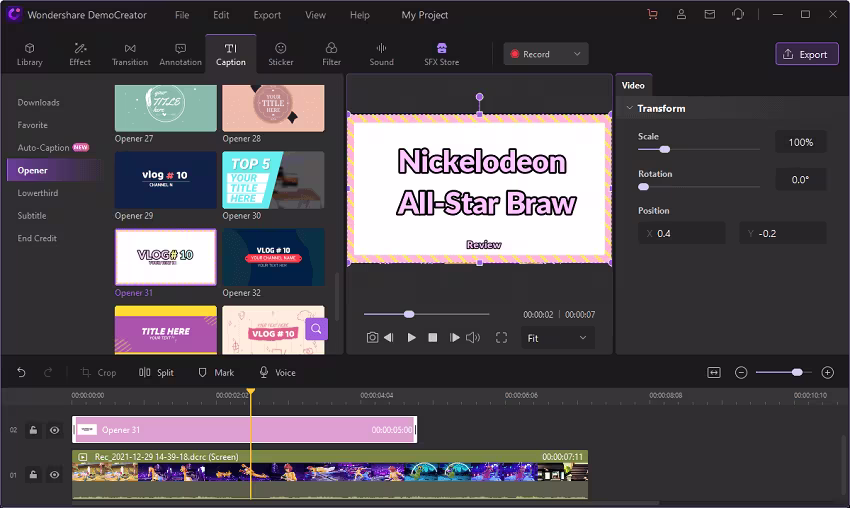Select the Opener 30 thumbnail
The height and width of the screenshot is (508, 850).
coord(273,180)
